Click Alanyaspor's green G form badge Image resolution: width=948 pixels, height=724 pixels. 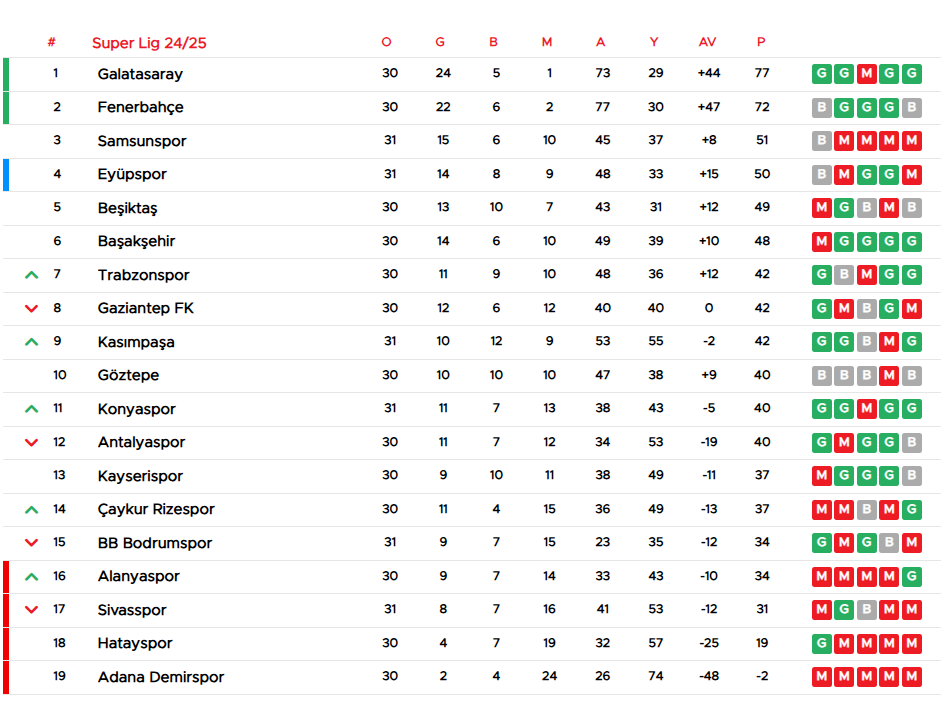(x=911, y=576)
